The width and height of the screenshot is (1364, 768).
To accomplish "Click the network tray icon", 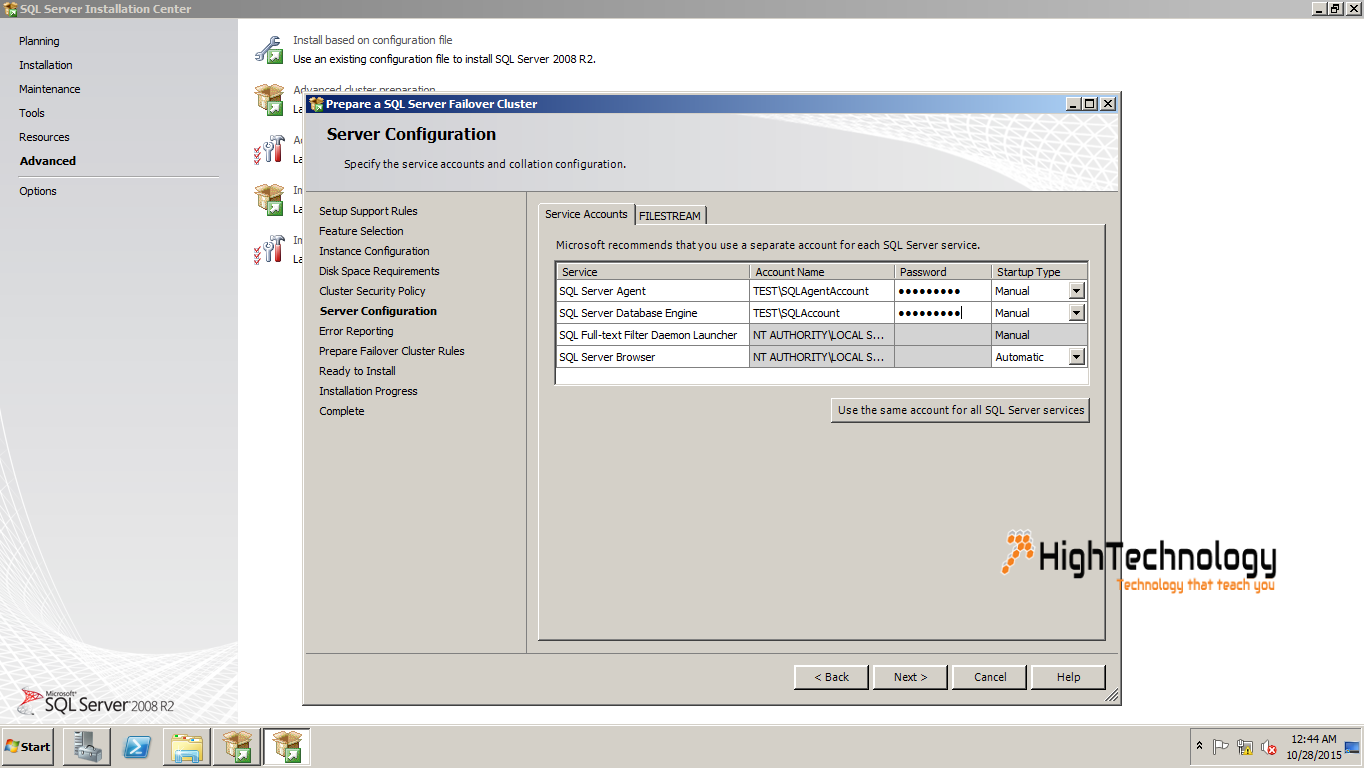I will [x=1245, y=747].
